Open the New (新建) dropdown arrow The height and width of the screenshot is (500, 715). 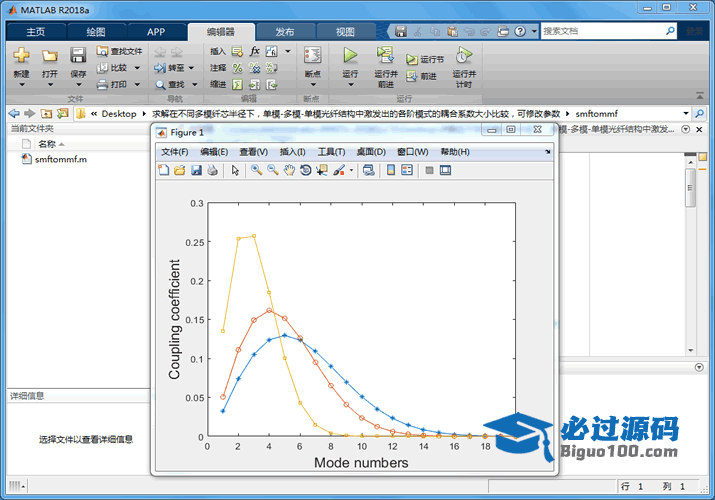21,85
